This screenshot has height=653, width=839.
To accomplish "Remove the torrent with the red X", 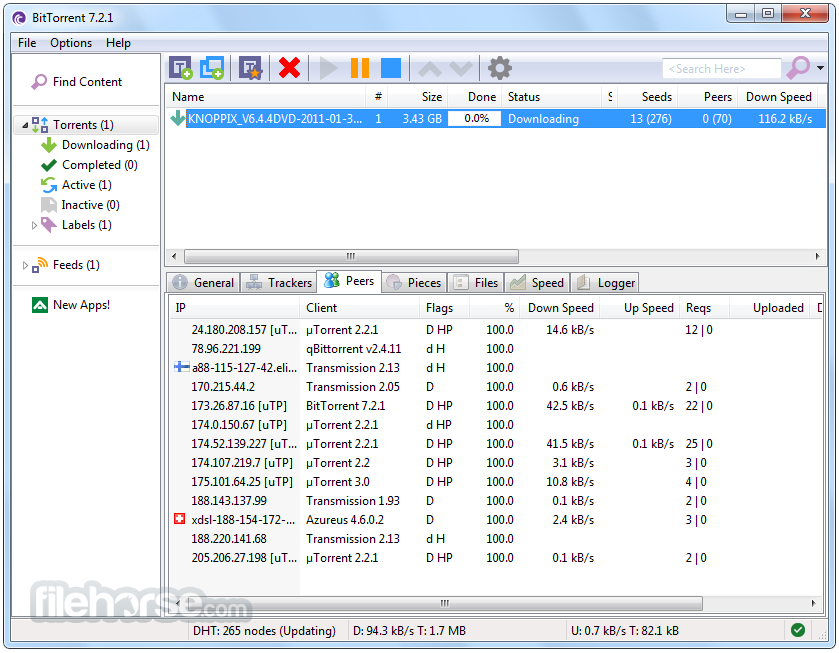I will click(x=290, y=68).
